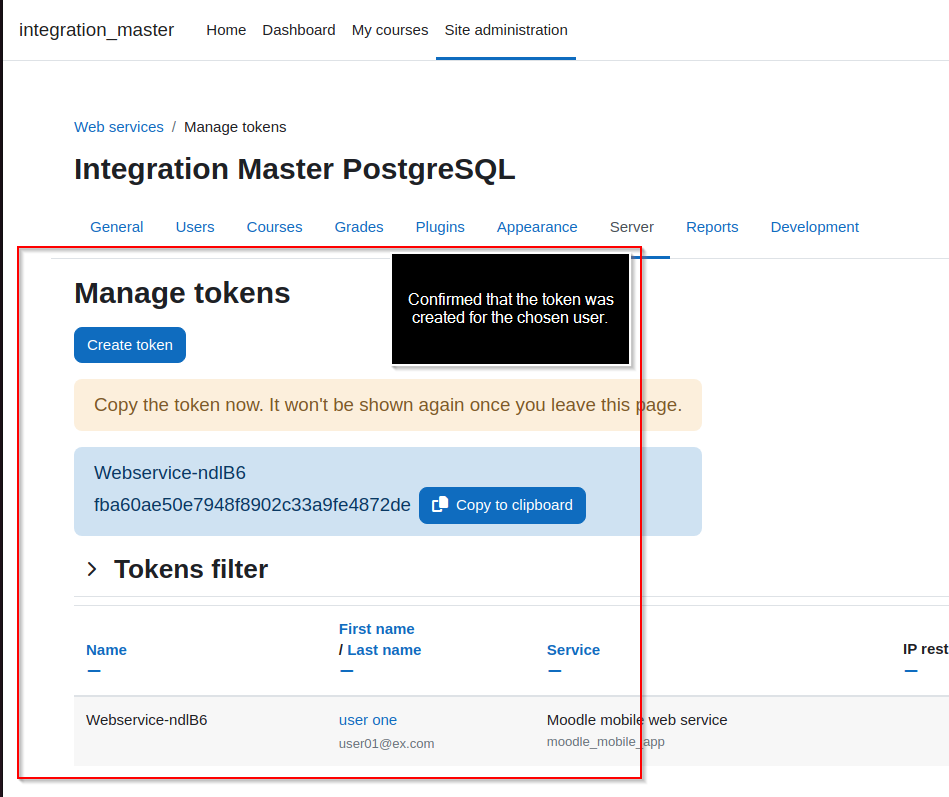The height and width of the screenshot is (797, 949).
Task: Click Moodle mobile web service text
Action: click(x=637, y=720)
